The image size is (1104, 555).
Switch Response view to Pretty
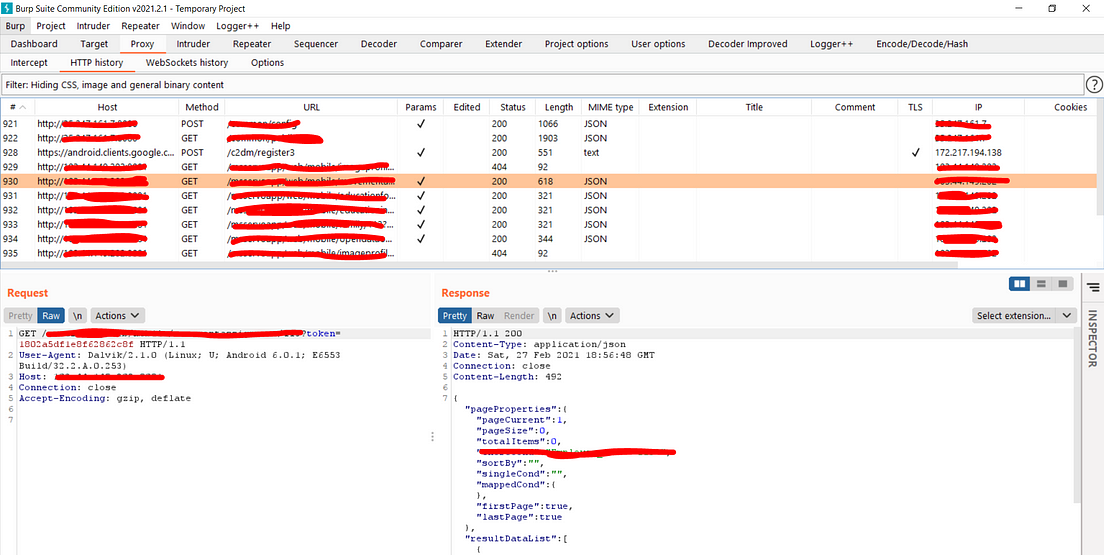click(x=454, y=316)
